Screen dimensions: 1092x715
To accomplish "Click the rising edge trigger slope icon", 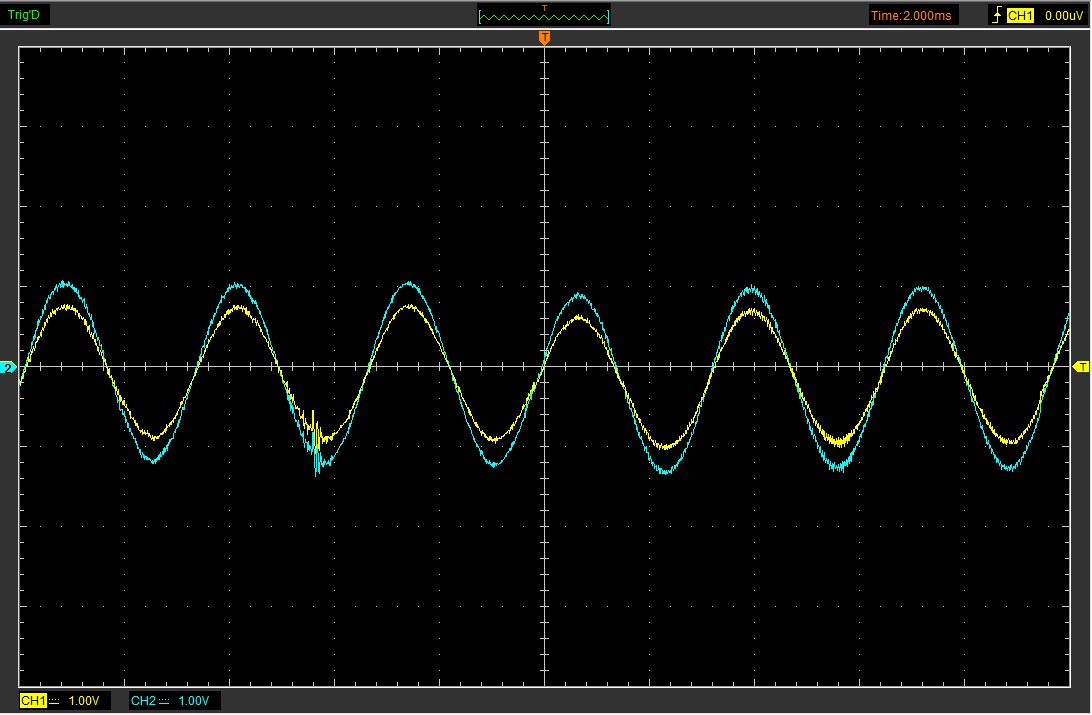I will click(997, 15).
